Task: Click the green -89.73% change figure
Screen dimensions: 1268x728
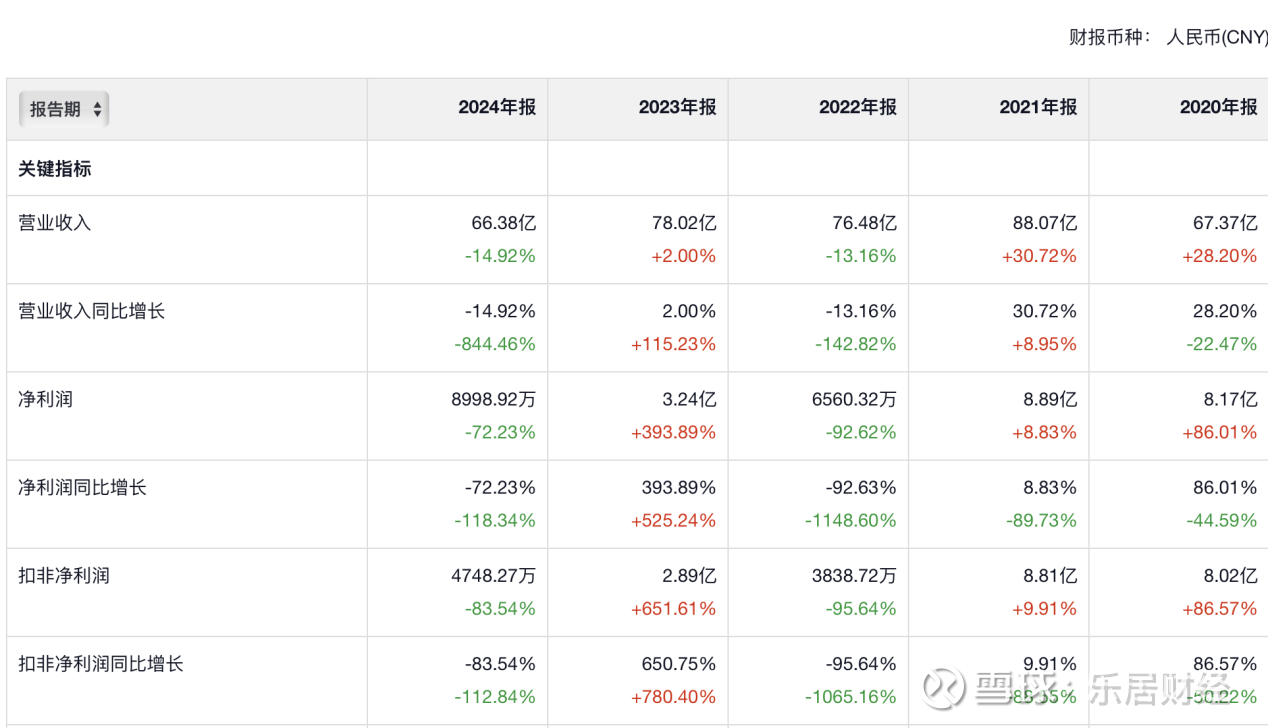Action: pos(1041,520)
